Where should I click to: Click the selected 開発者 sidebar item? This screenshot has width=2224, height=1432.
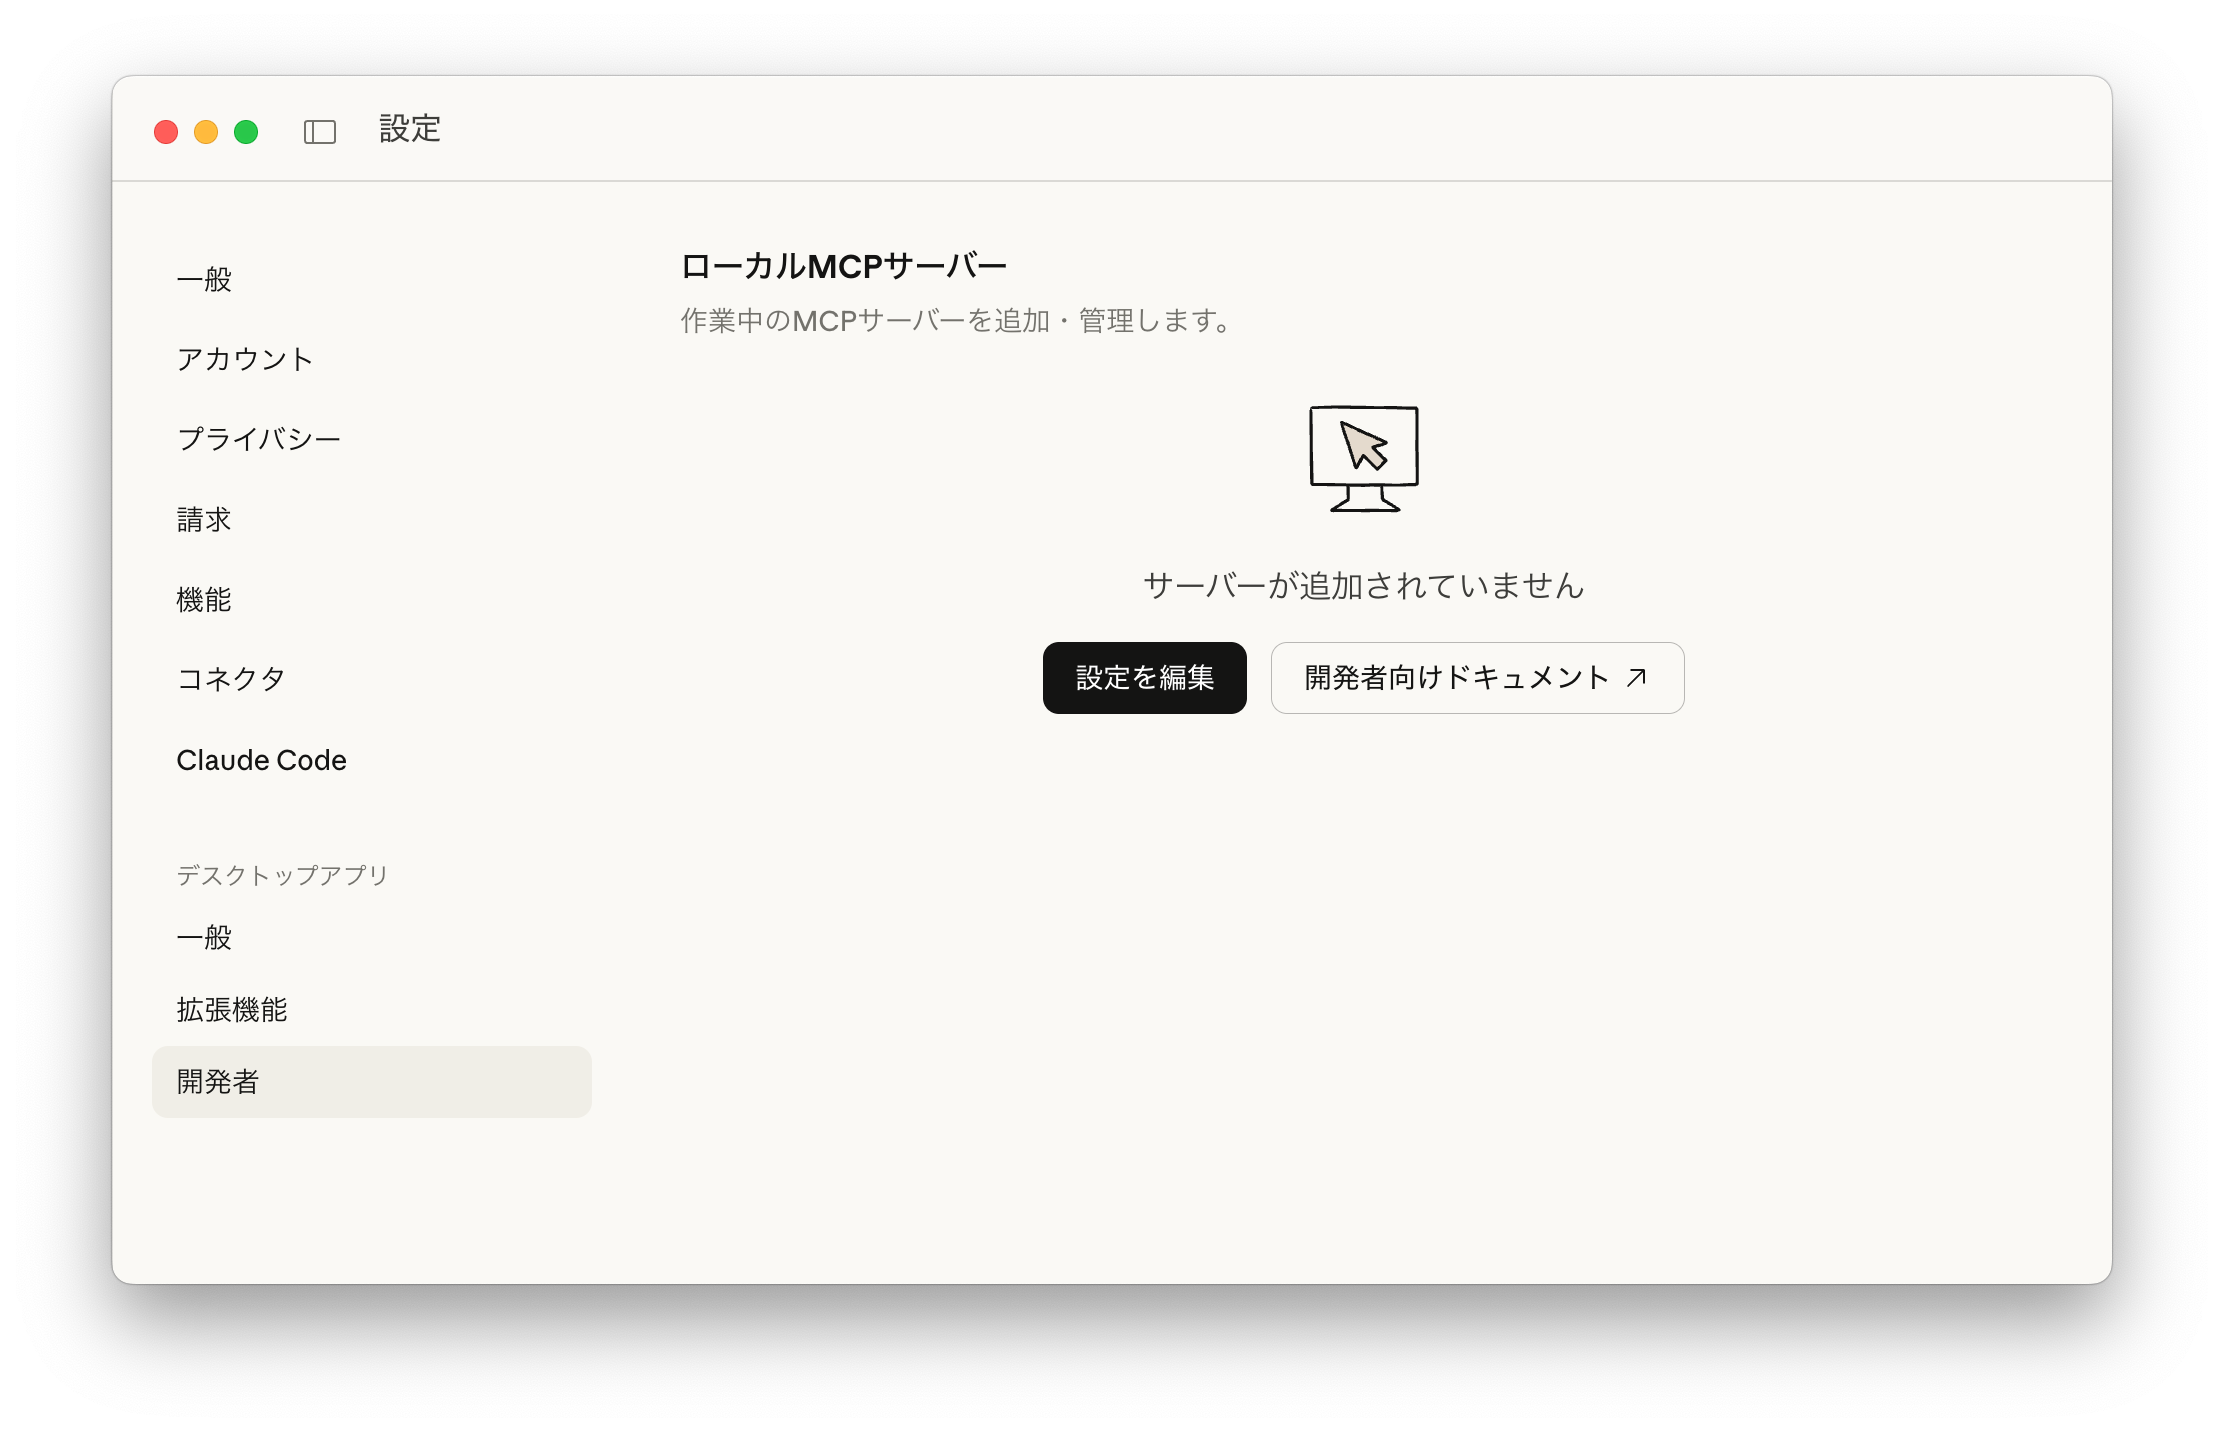pyautogui.click(x=371, y=1082)
